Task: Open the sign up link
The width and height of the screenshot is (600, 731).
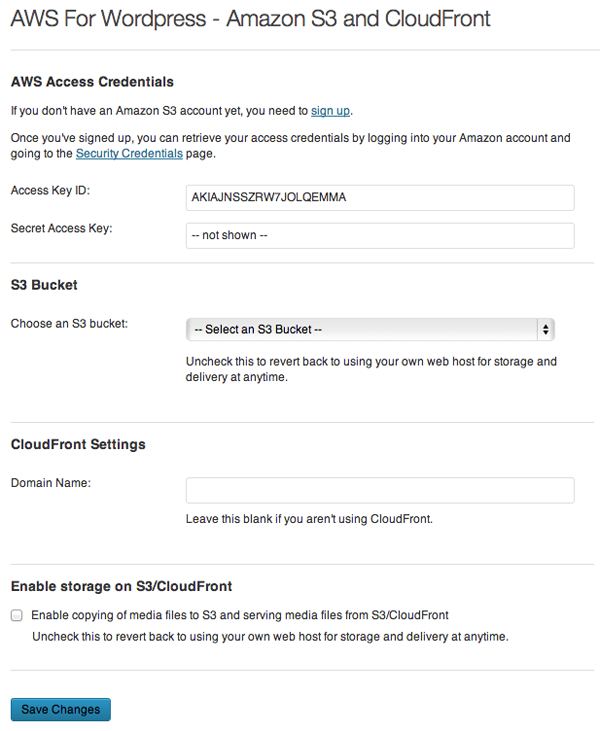Action: click(330, 111)
